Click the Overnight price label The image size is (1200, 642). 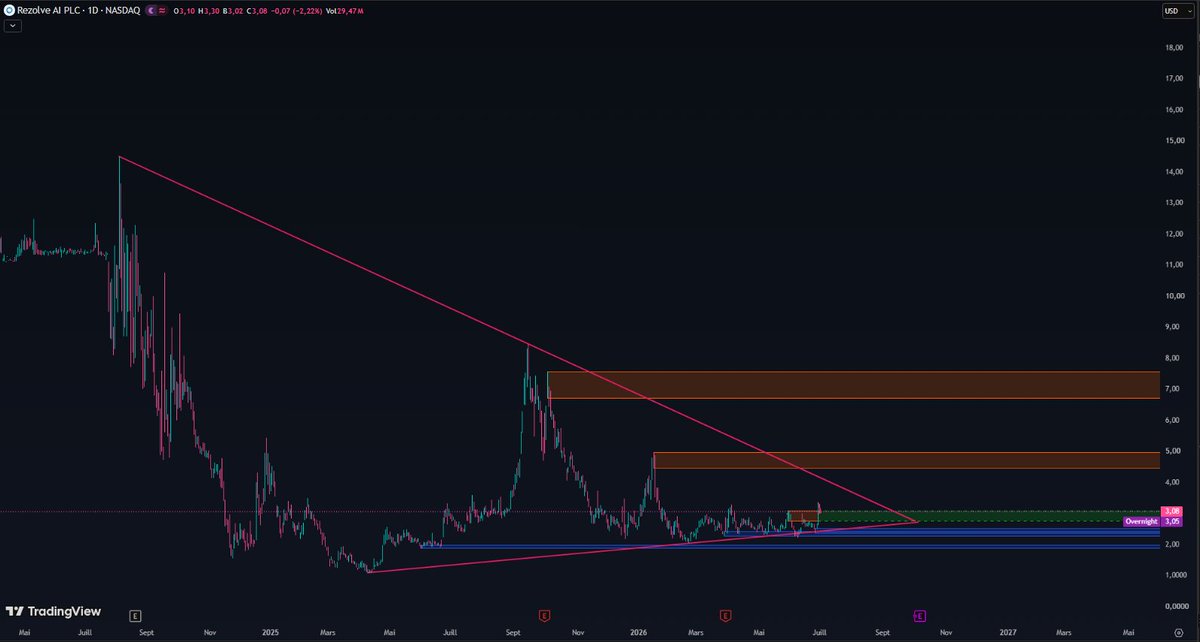[x=1140, y=521]
